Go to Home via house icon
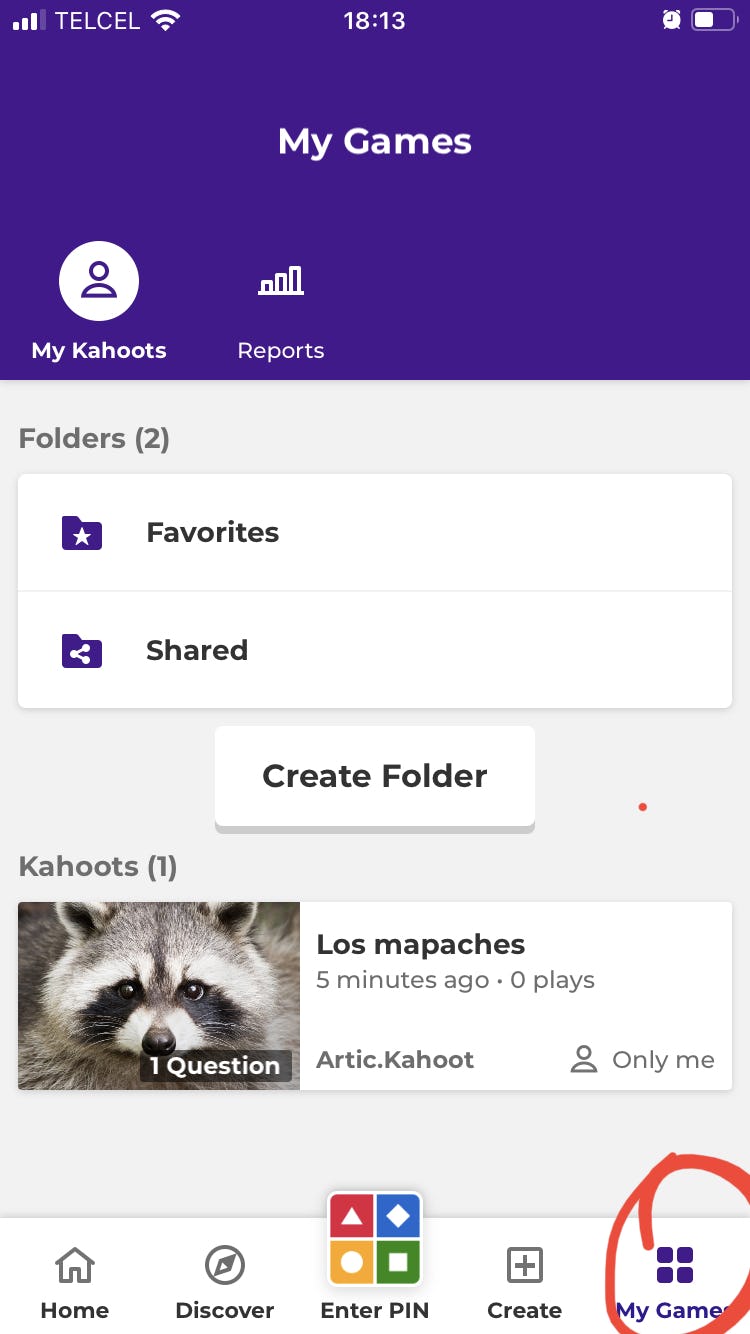Image resolution: width=750 pixels, height=1334 pixels. click(x=75, y=1266)
